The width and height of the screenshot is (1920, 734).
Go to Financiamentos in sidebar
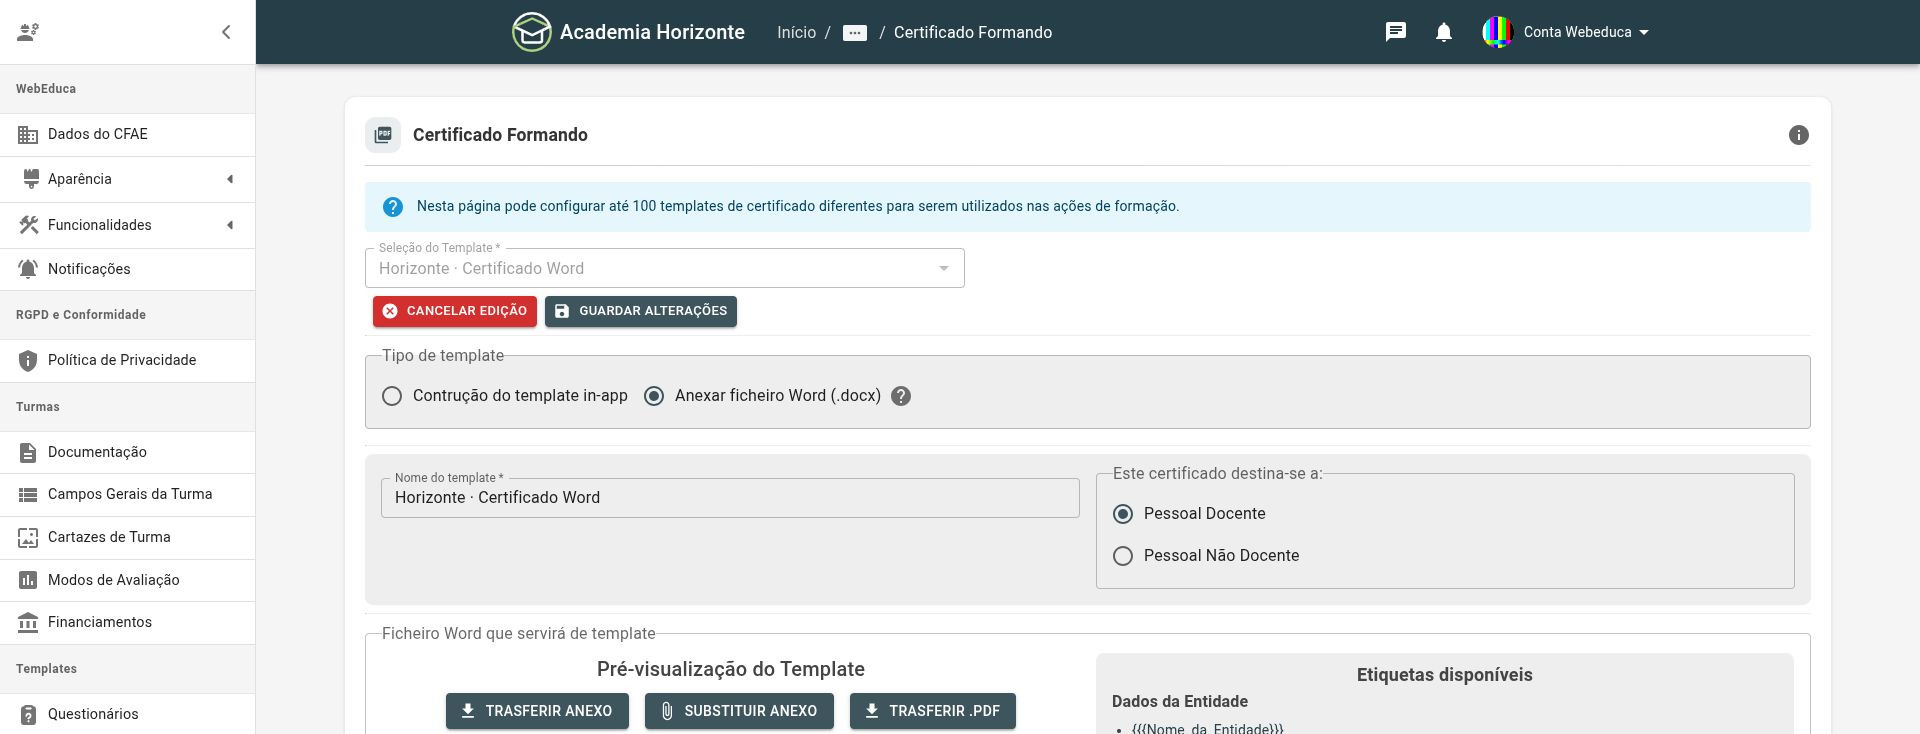click(128, 622)
